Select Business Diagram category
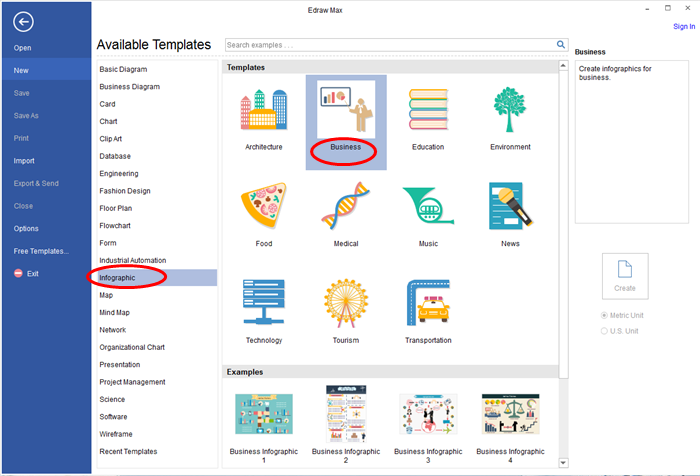Image resolution: width=700 pixels, height=476 pixels. coord(129,87)
